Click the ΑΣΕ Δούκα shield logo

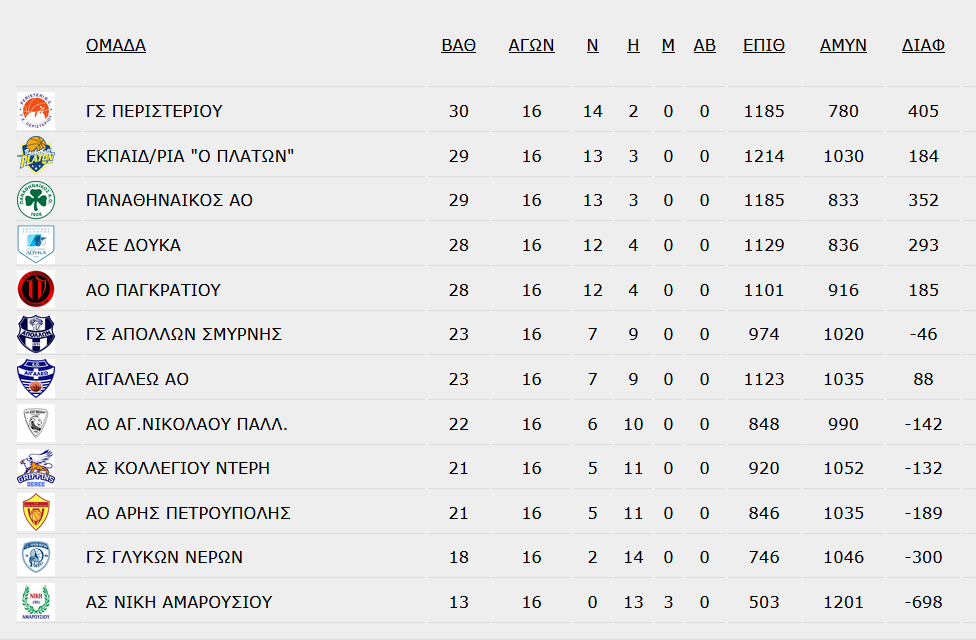coord(36,245)
